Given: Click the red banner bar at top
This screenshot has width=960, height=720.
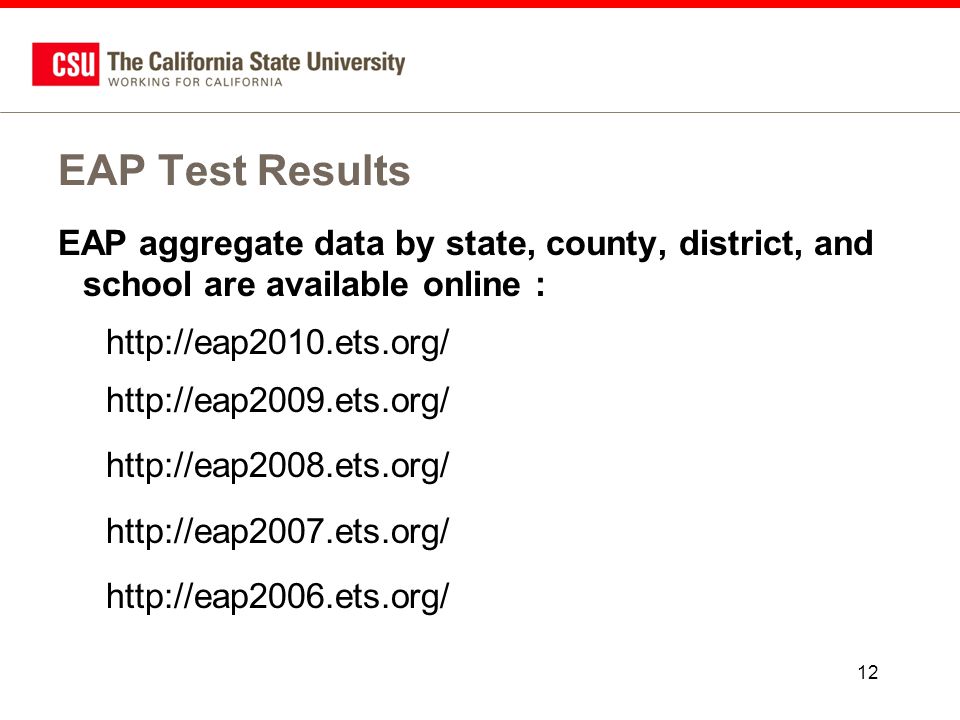Looking at the screenshot, I should 480,4.
